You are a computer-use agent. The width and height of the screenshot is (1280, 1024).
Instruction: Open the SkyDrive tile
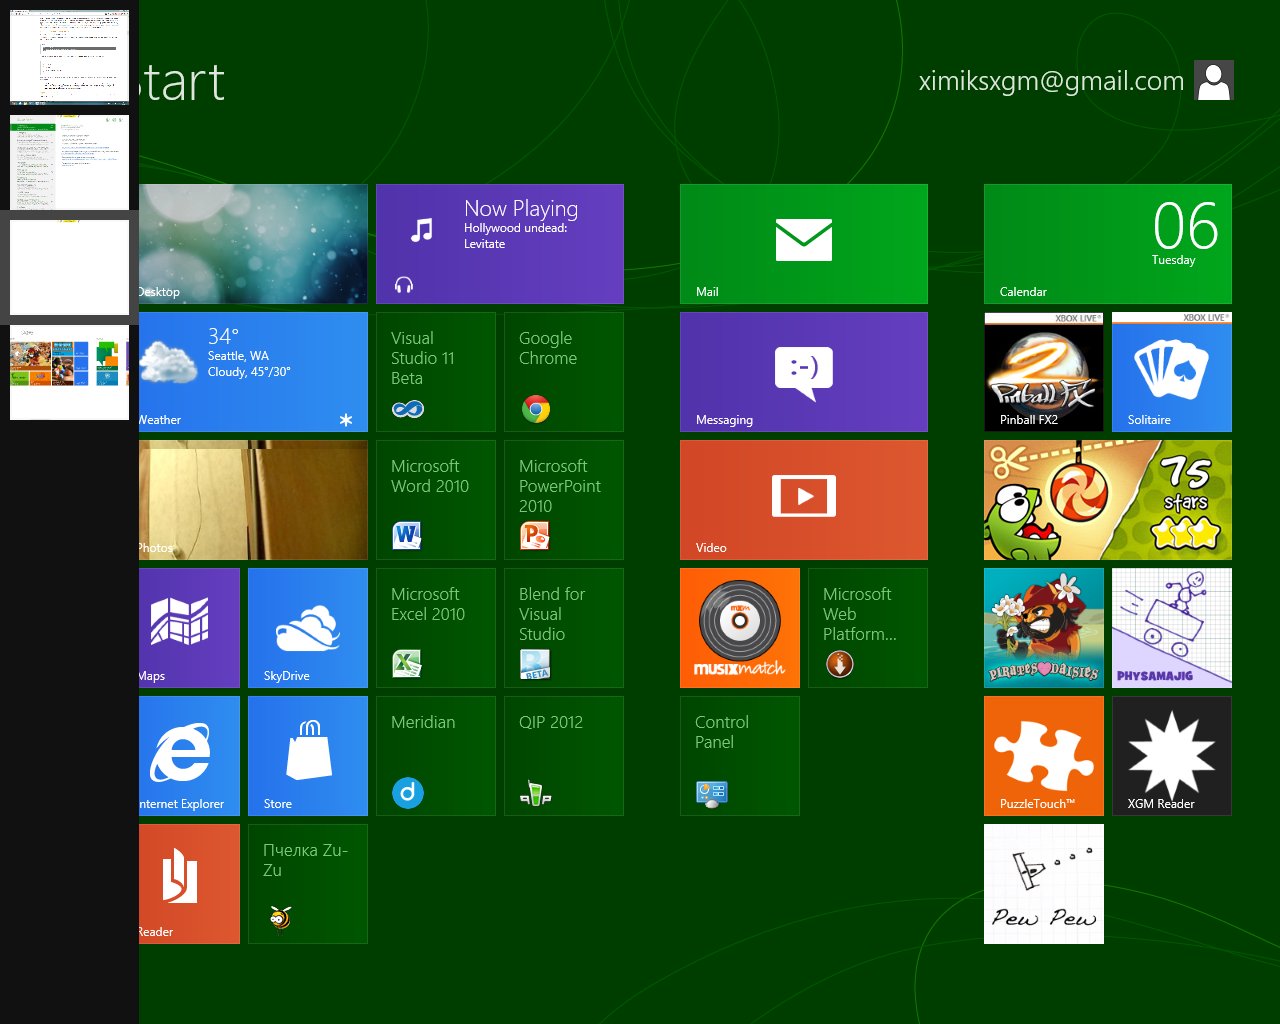pos(308,628)
